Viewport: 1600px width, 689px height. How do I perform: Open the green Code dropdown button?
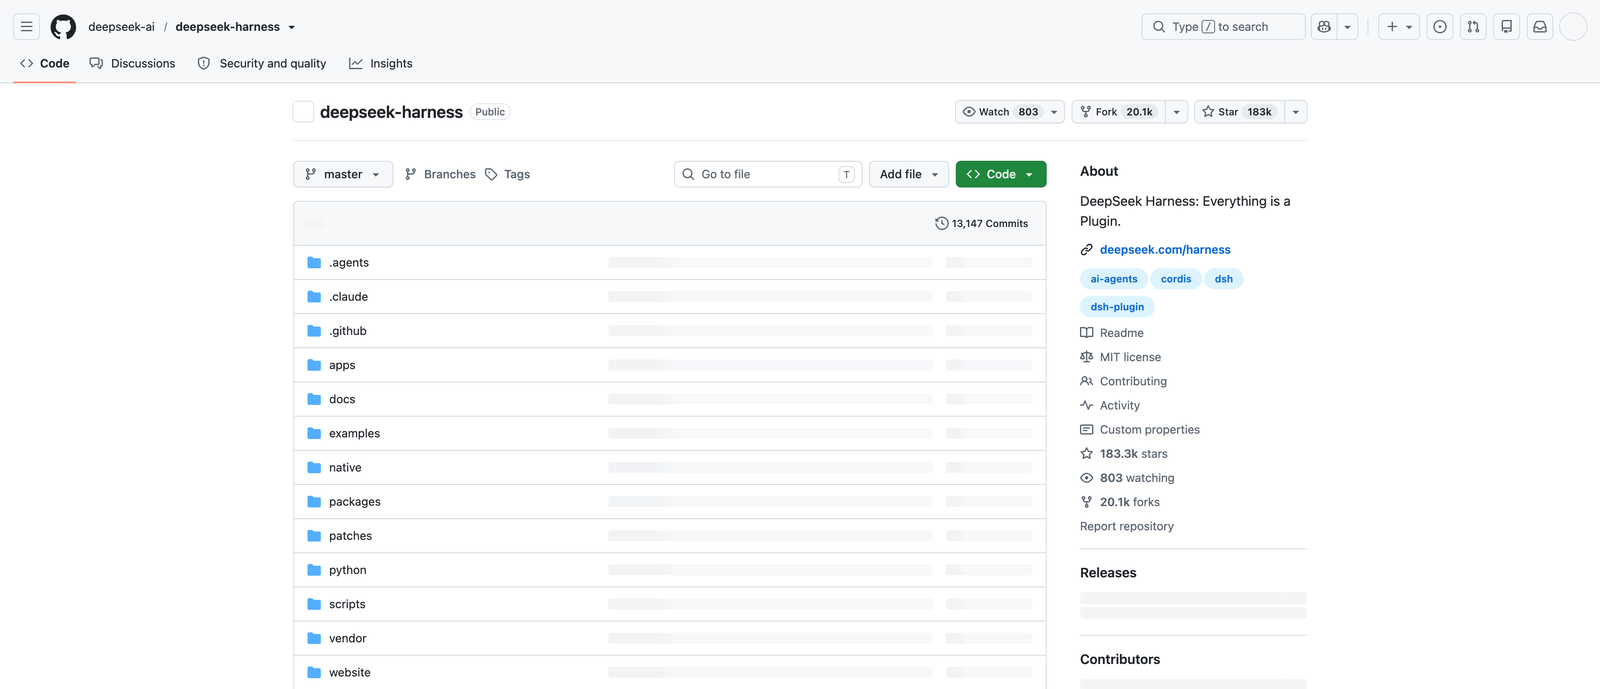[1001, 174]
